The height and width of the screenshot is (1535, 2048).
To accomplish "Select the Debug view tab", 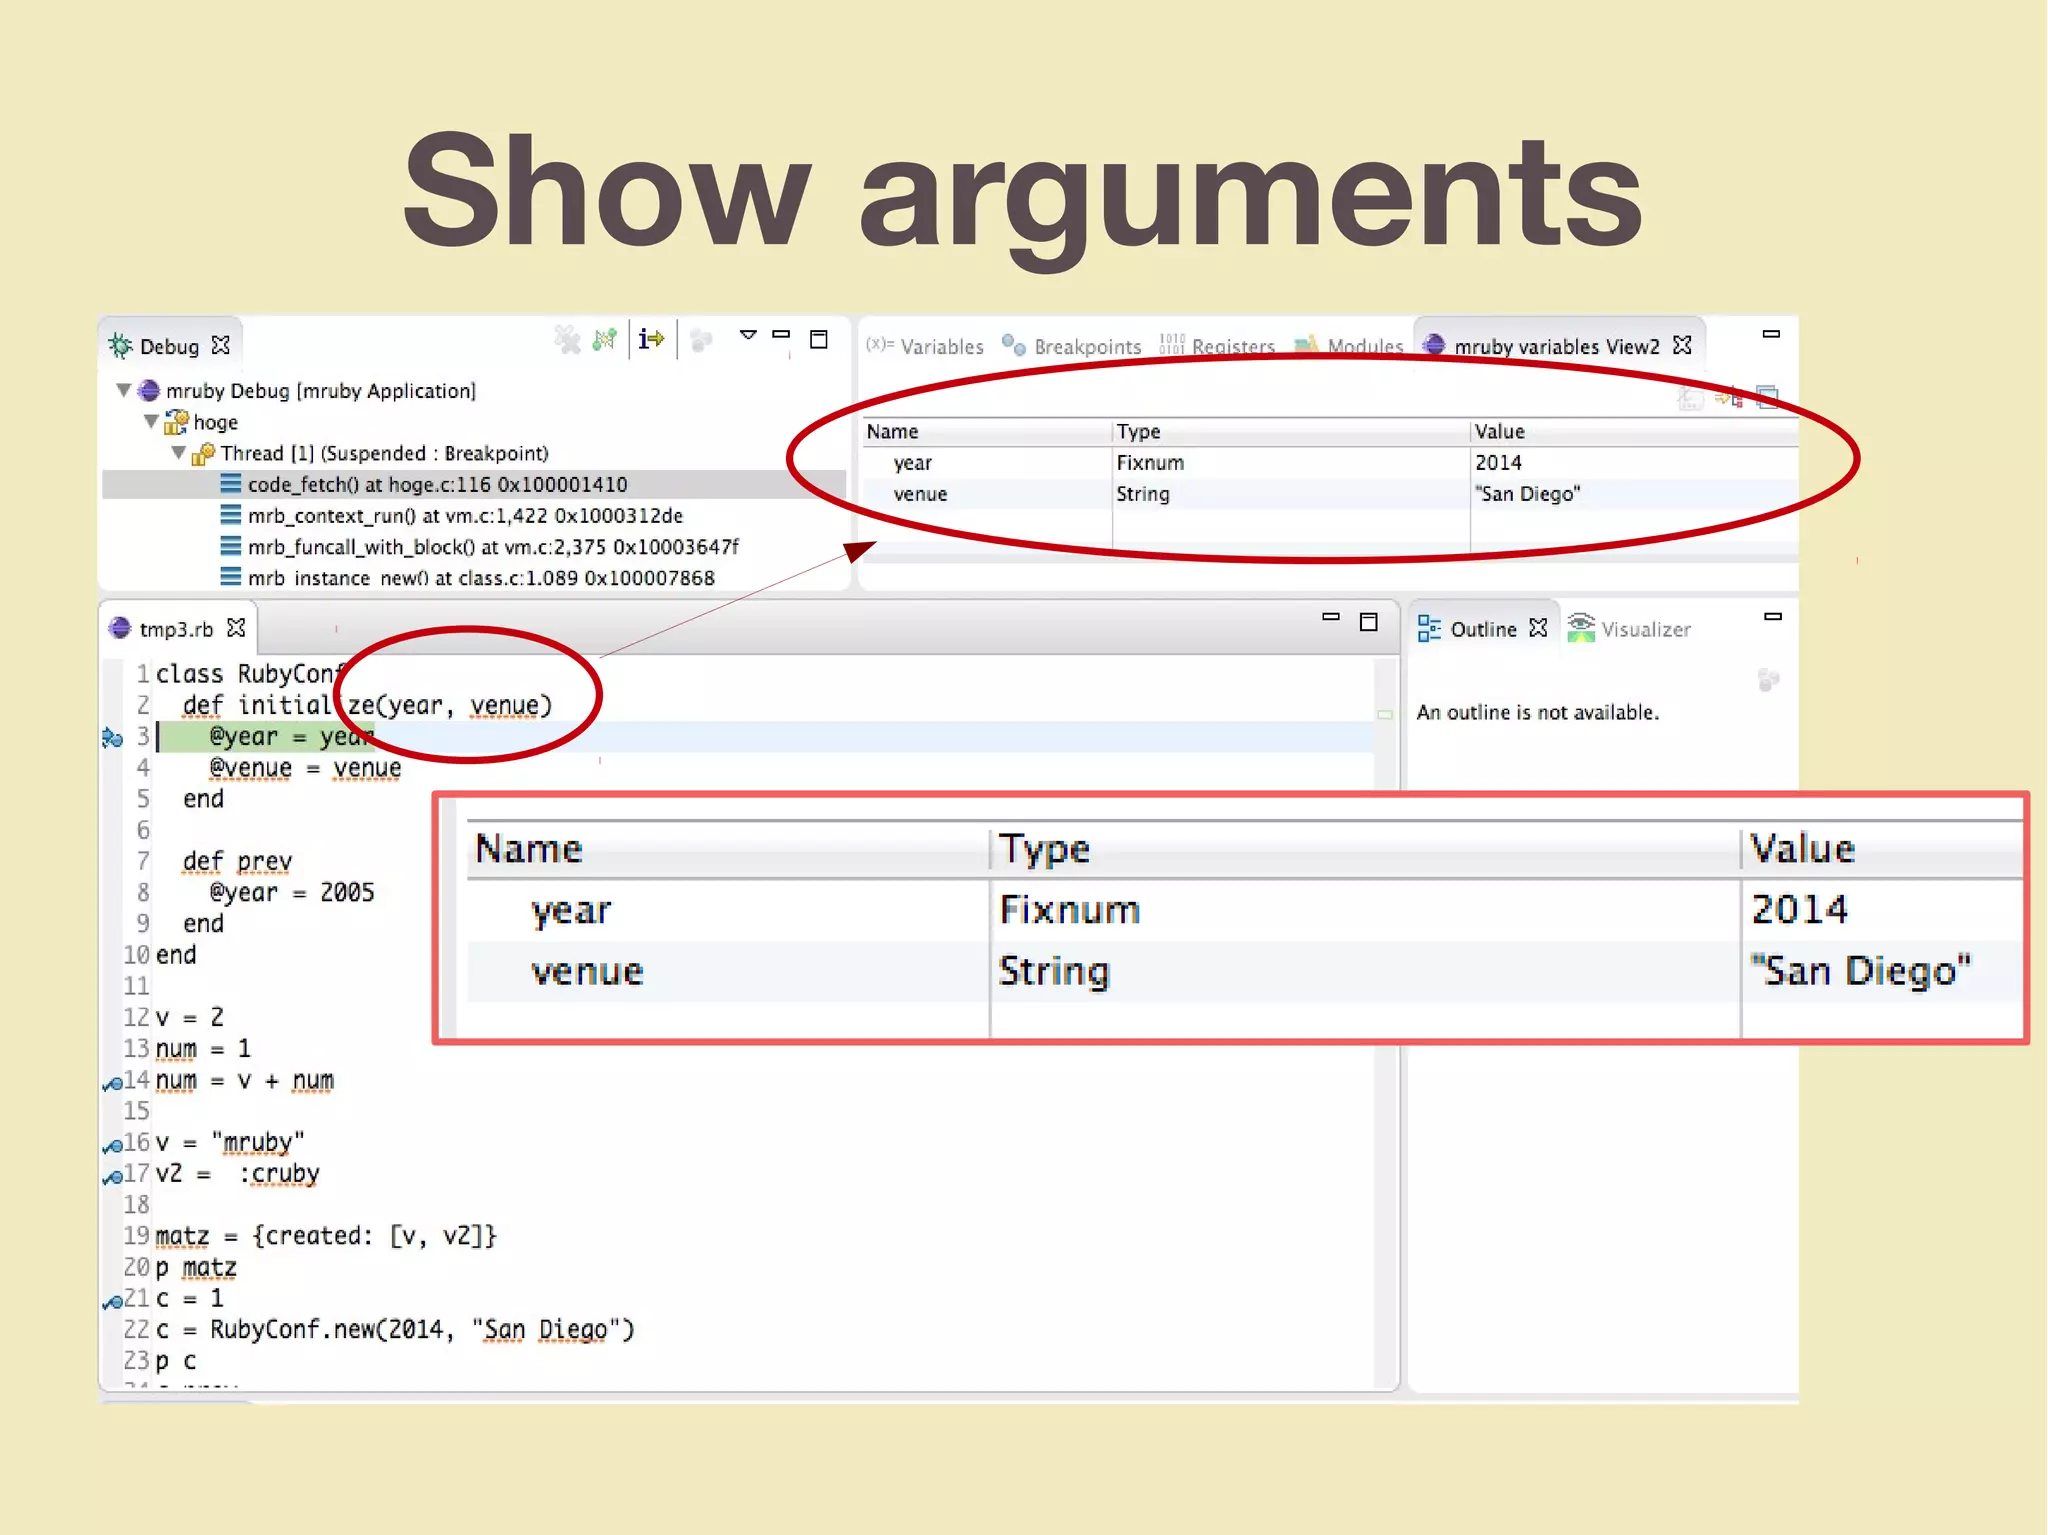I will click(x=169, y=346).
